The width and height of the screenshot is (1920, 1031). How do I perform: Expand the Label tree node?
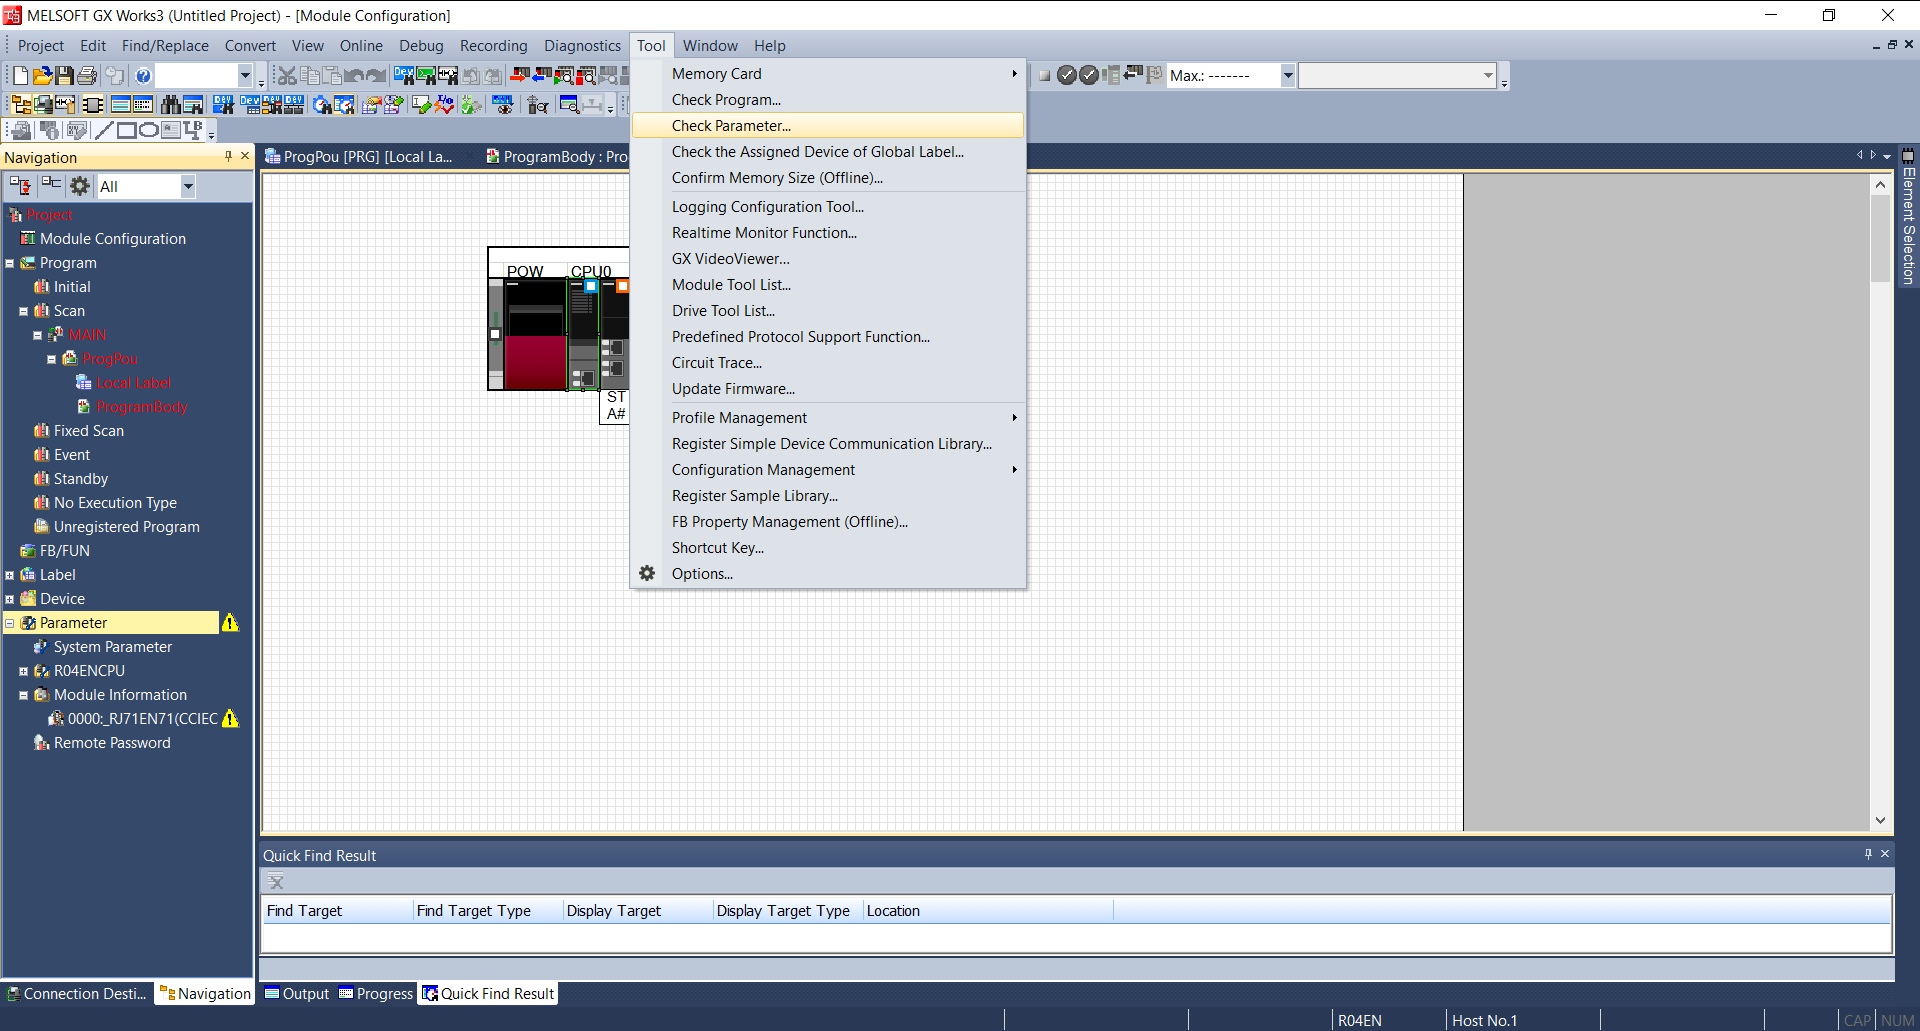10,575
